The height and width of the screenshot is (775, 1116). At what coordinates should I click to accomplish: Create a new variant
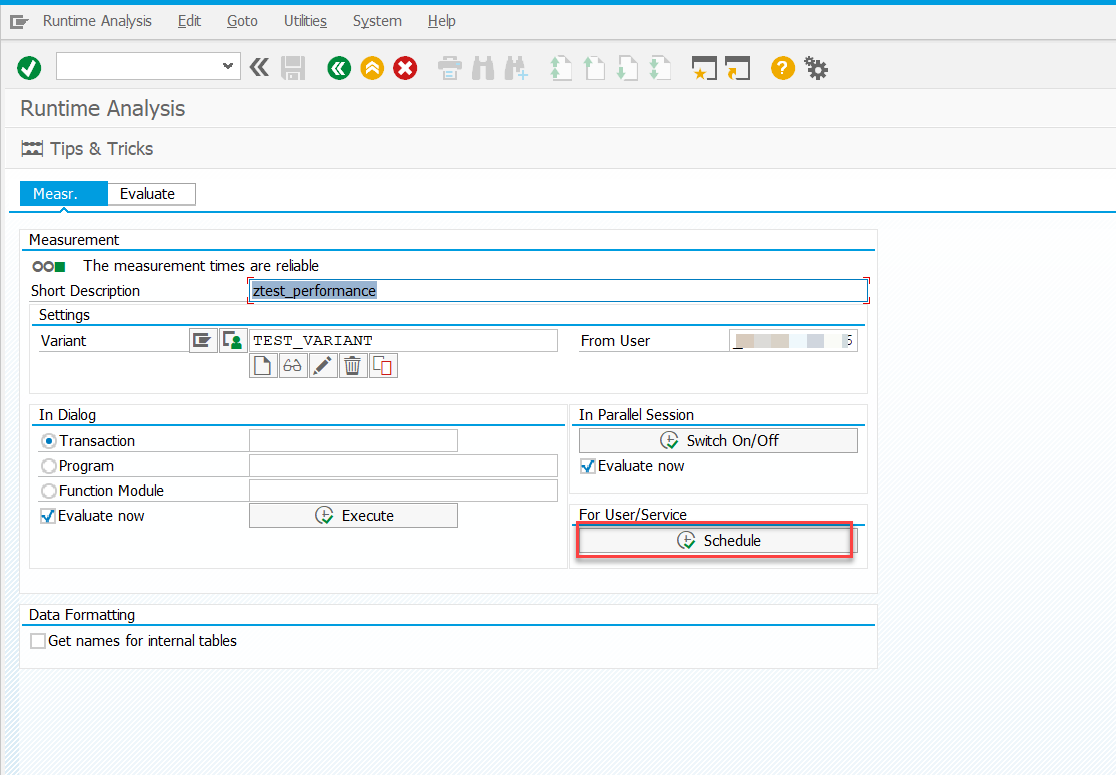[x=262, y=365]
